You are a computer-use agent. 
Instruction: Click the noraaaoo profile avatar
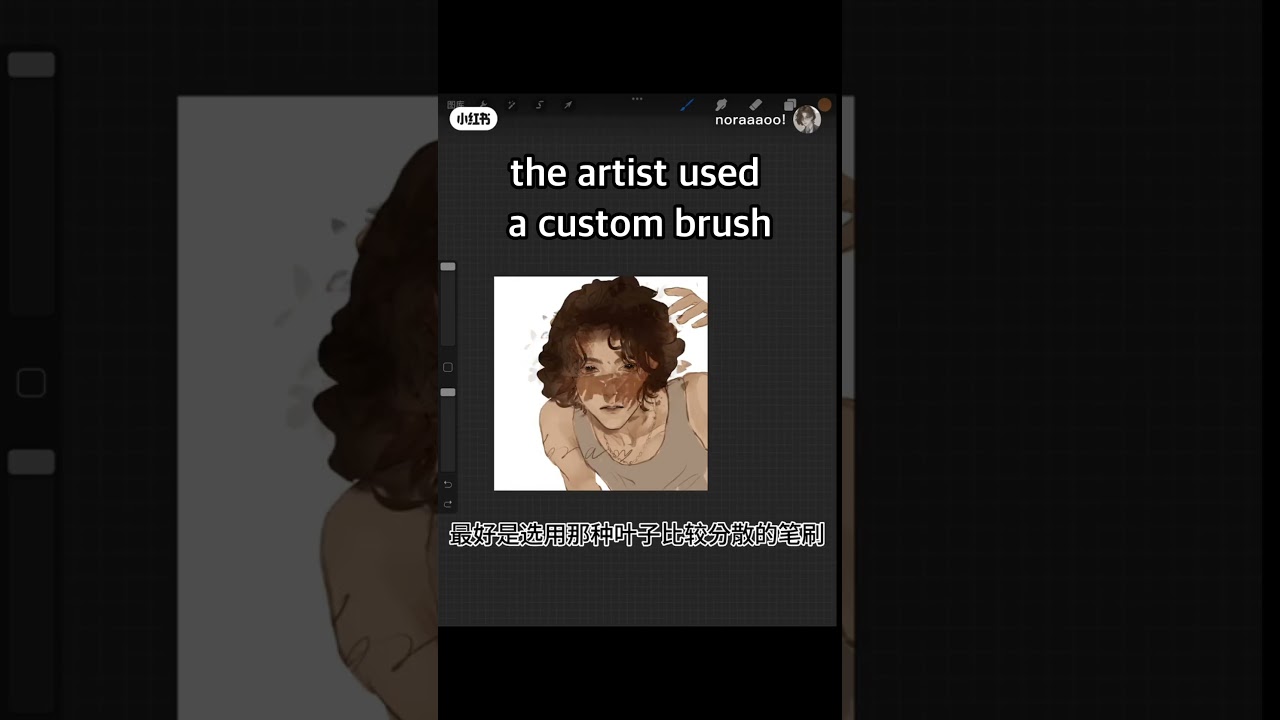(x=807, y=120)
